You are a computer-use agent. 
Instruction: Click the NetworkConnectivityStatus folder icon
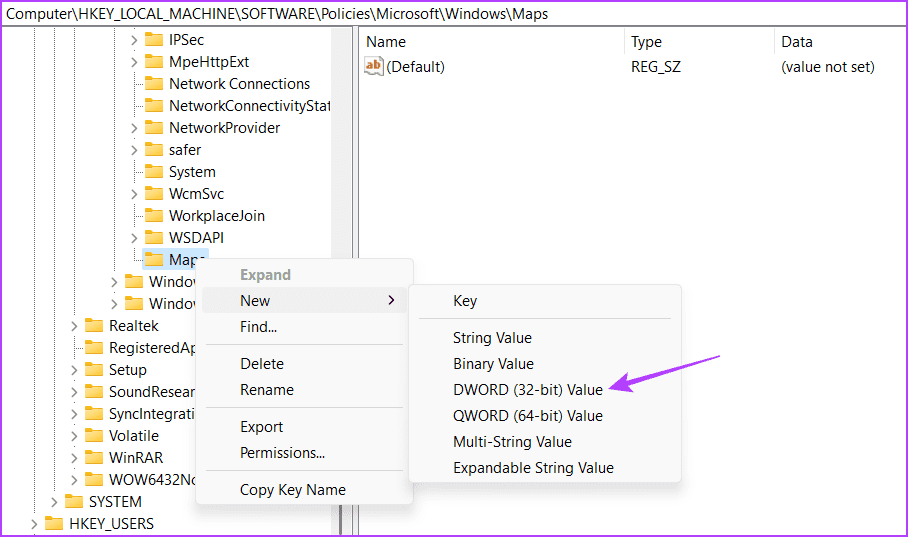[x=153, y=105]
